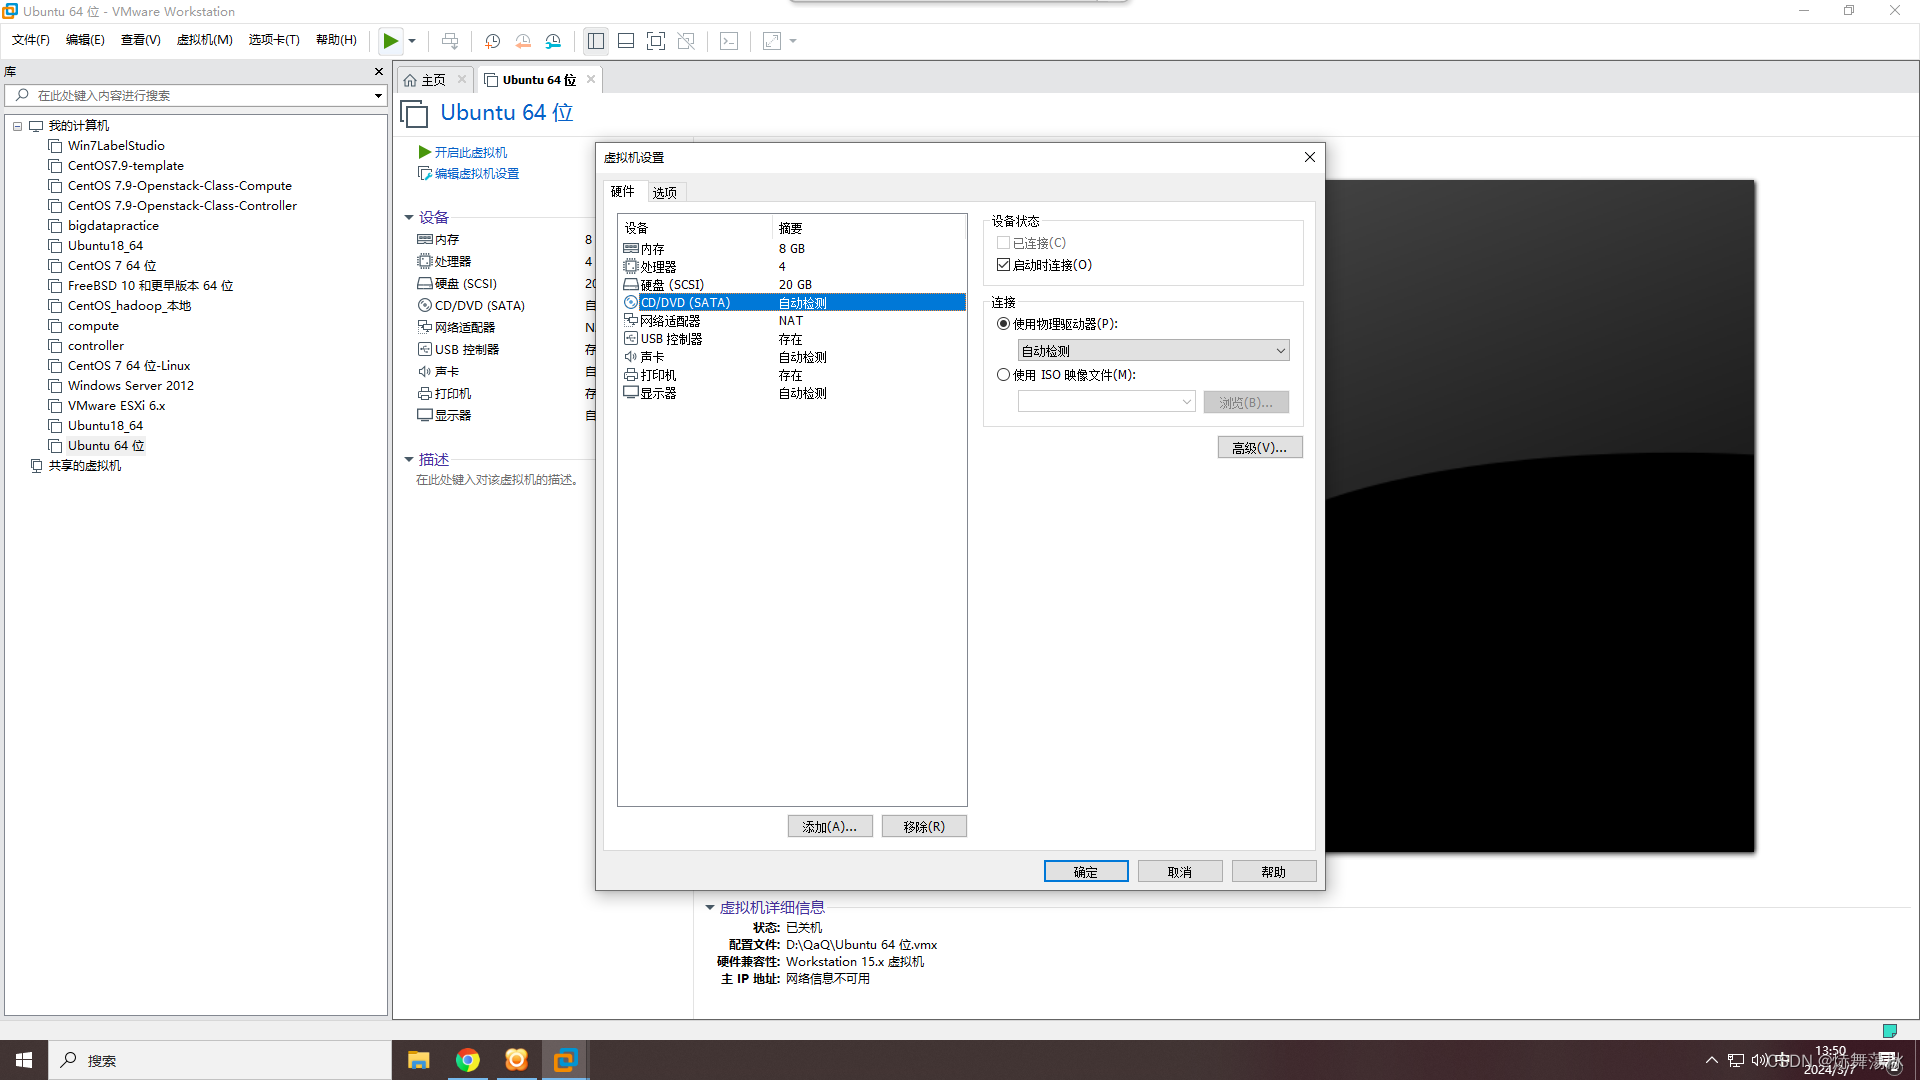This screenshot has width=1920, height=1080.
Task: Open the 帮助(H) menu
Action: click(x=336, y=40)
